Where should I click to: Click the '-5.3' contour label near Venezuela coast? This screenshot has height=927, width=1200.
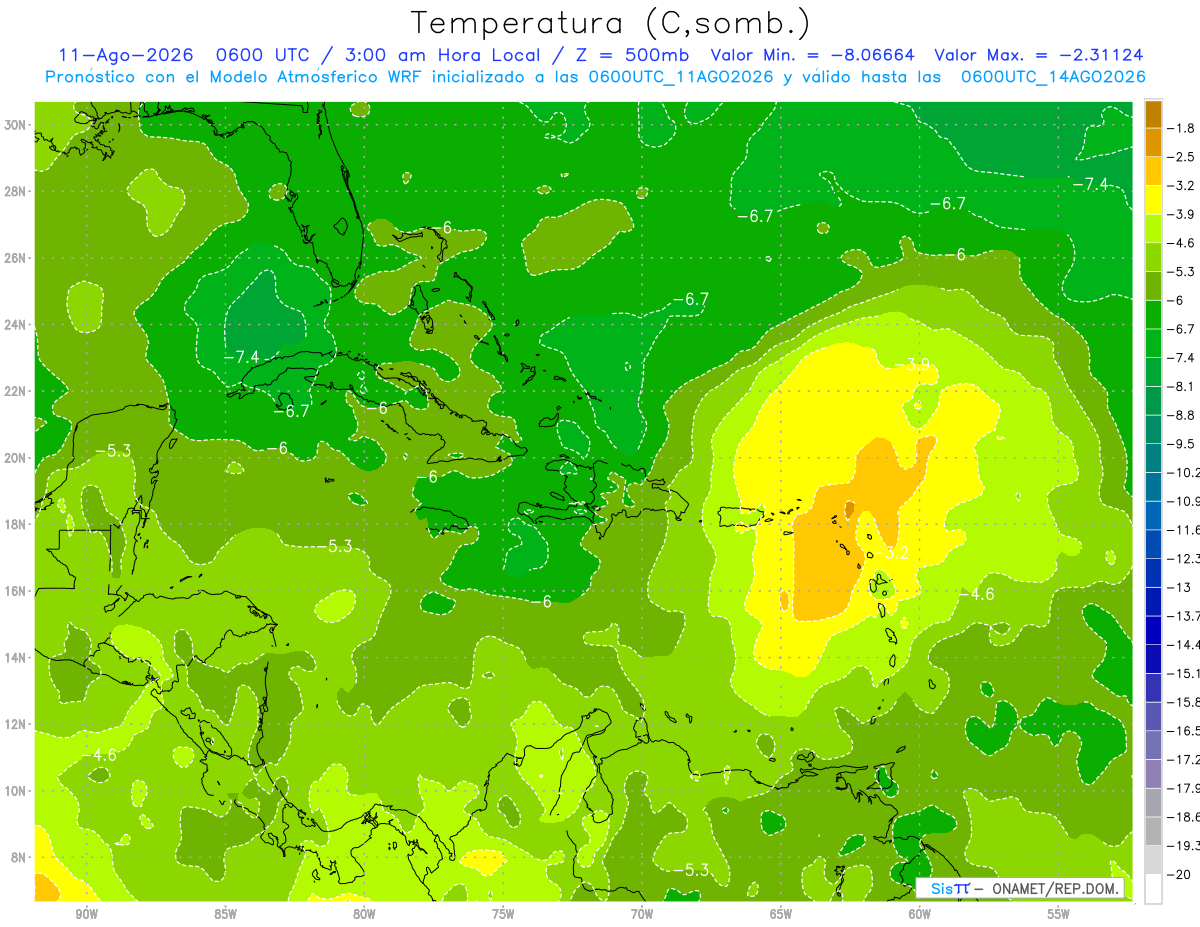[x=690, y=870]
